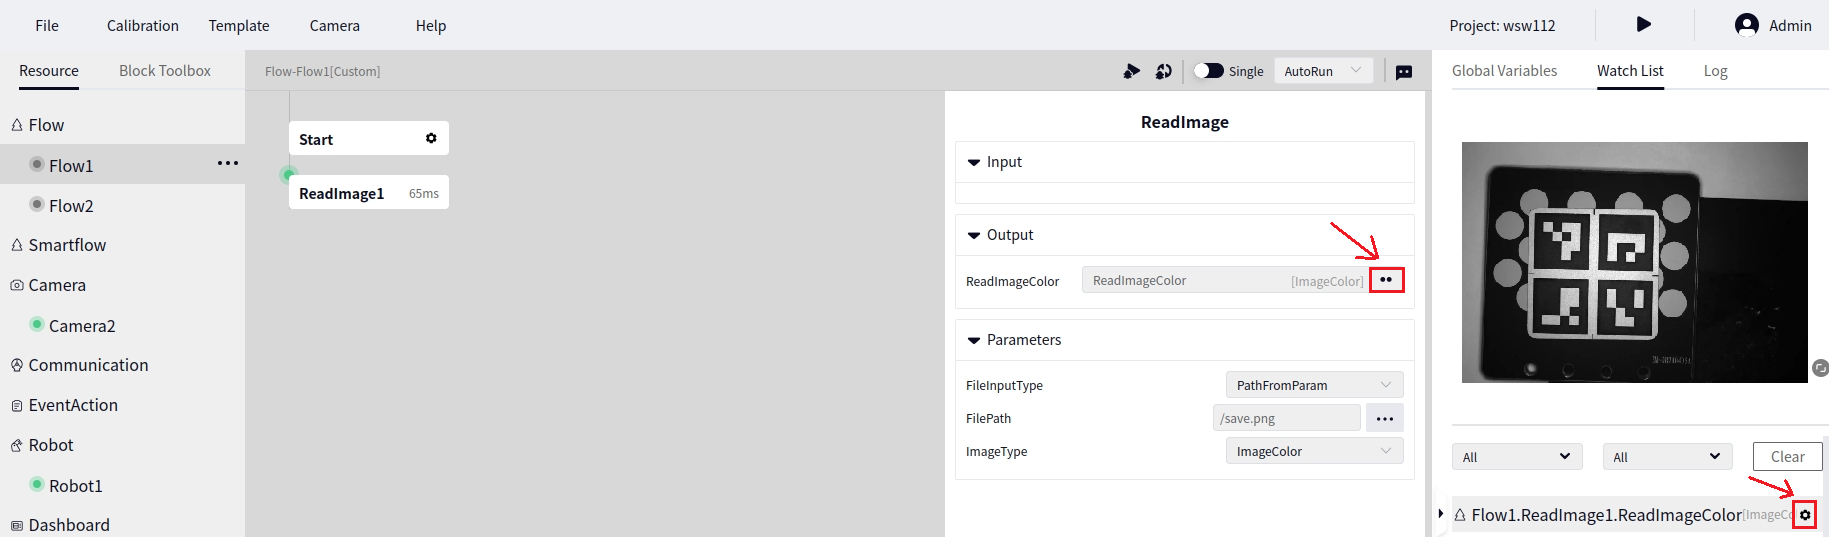1829x537 pixels.
Task: Open gear settings for Flow1.ReadImage1.ReadImageColor watch item
Action: [1805, 515]
